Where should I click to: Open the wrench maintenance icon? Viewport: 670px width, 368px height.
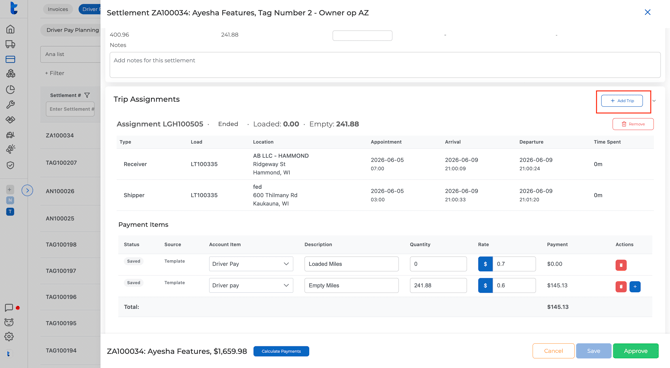10,104
